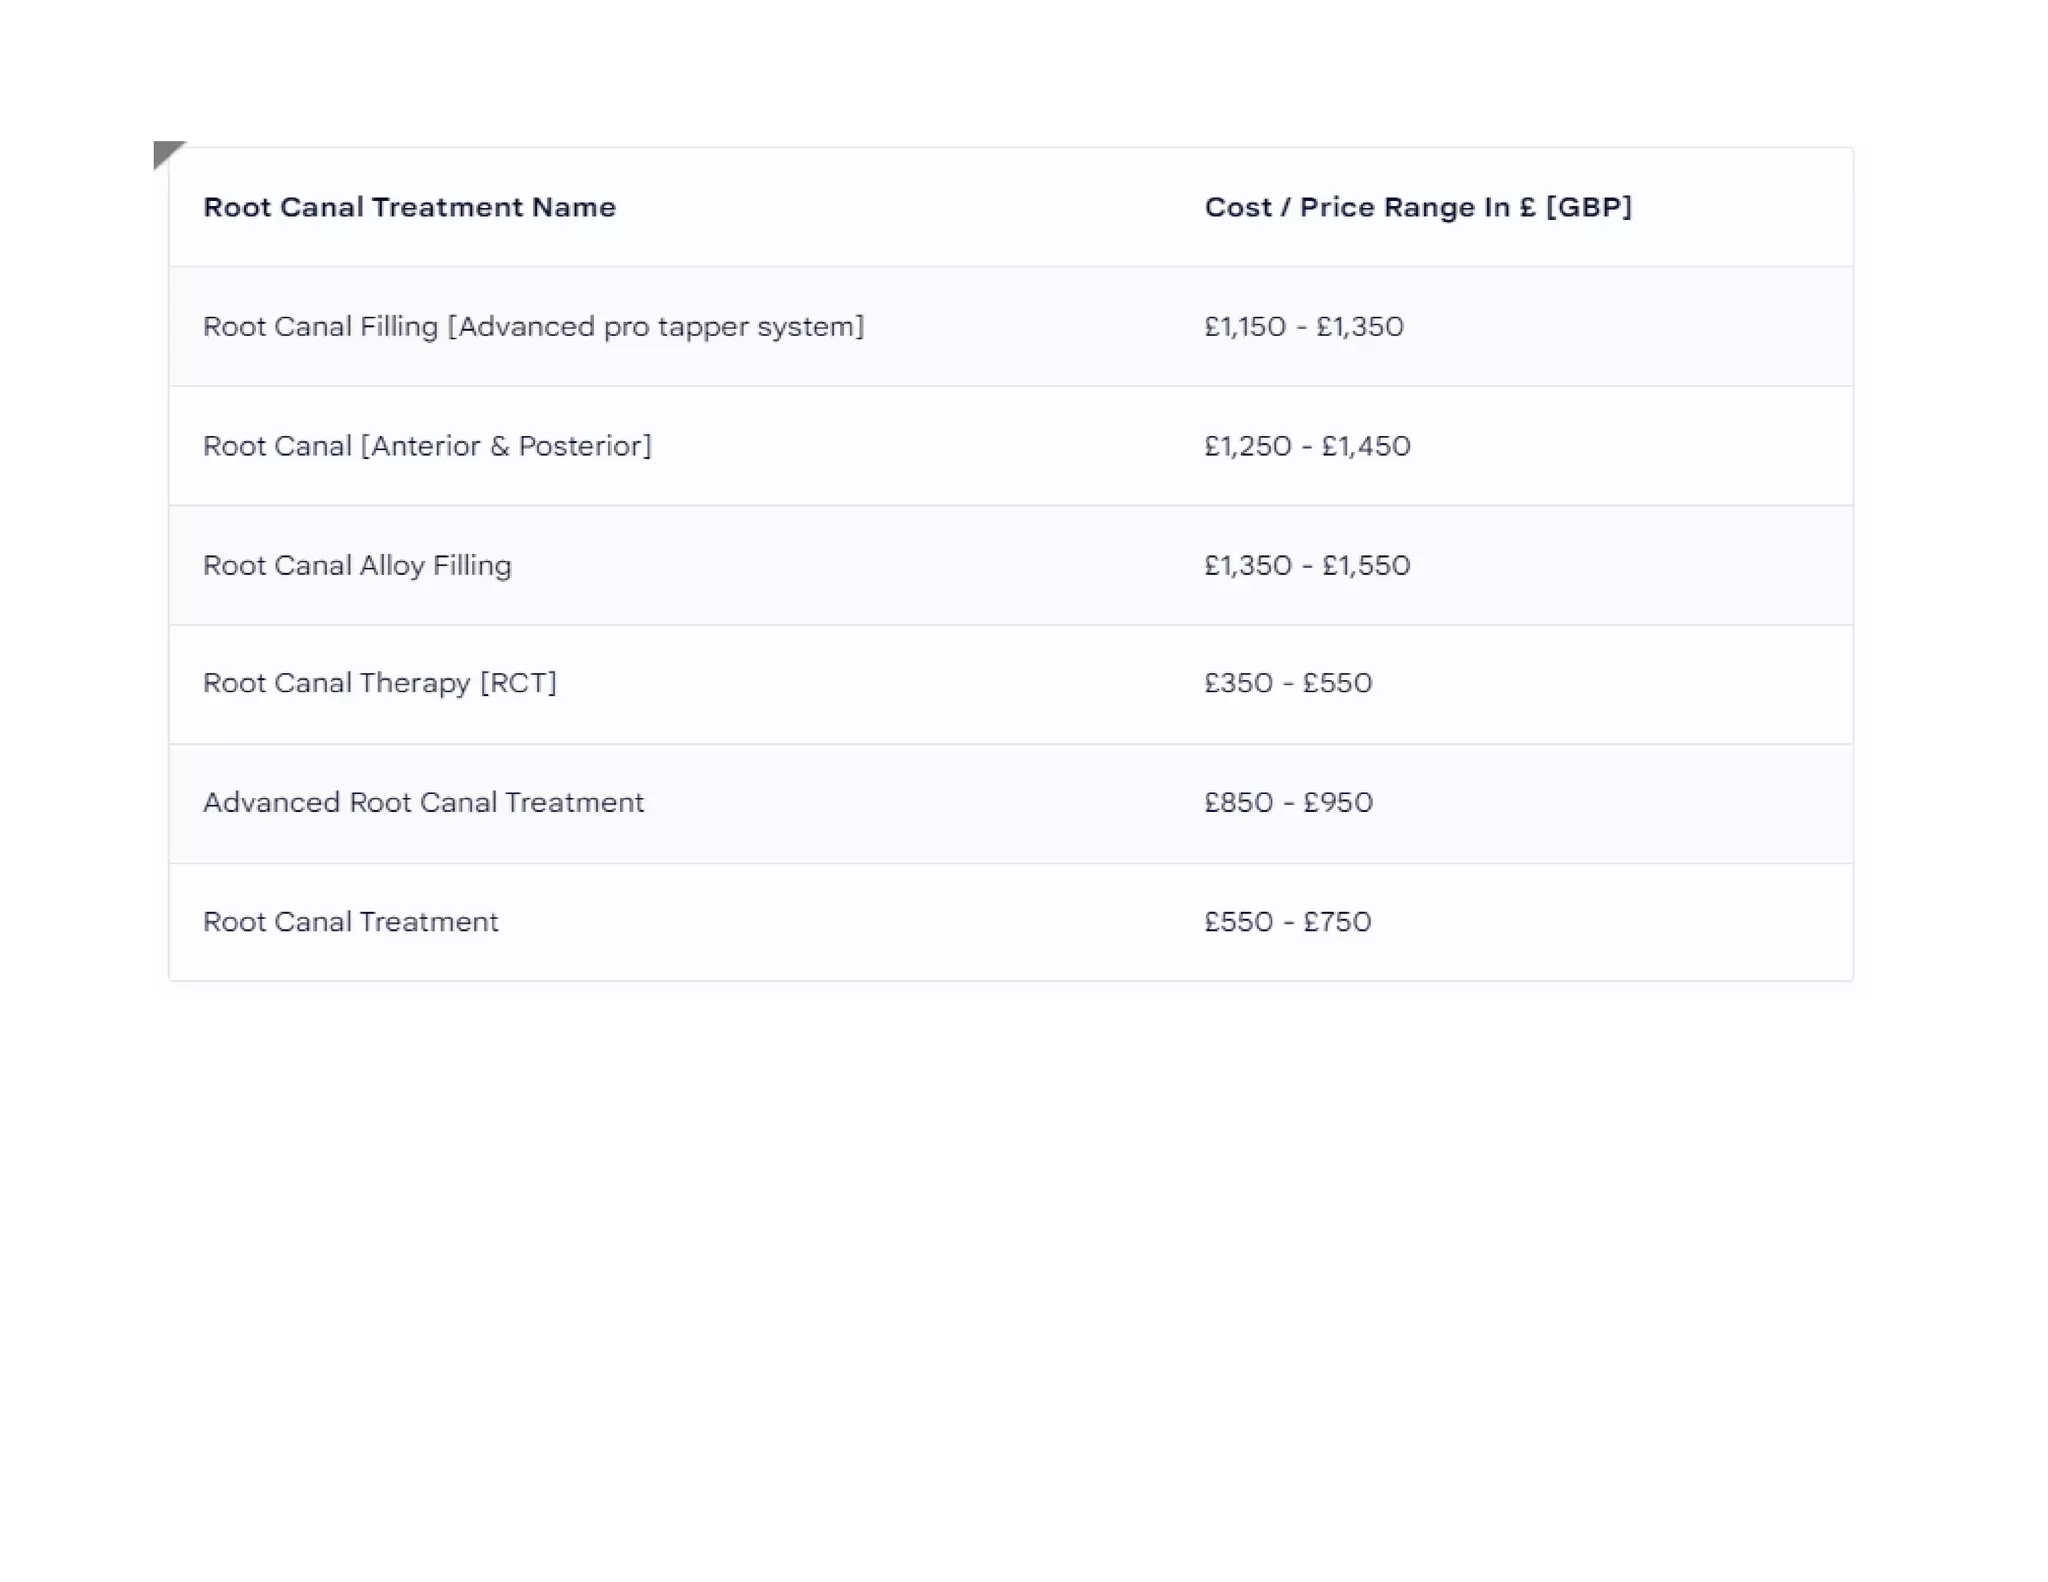Click the £1,250 - £1,450 price cell
This screenshot has width=2048, height=1582.
[1306, 446]
